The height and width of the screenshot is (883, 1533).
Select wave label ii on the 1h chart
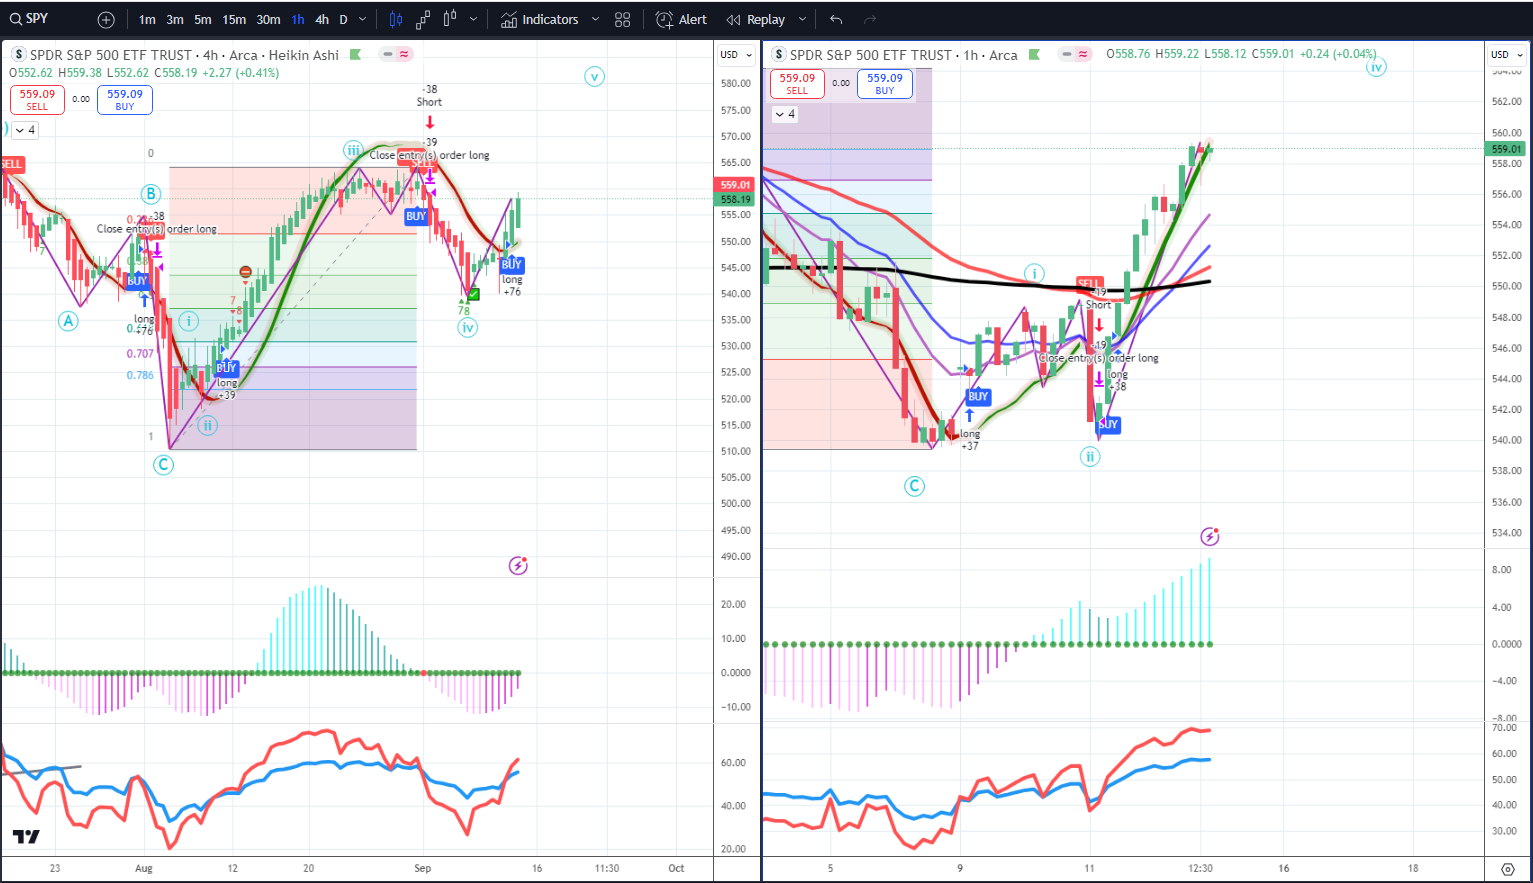1090,457
